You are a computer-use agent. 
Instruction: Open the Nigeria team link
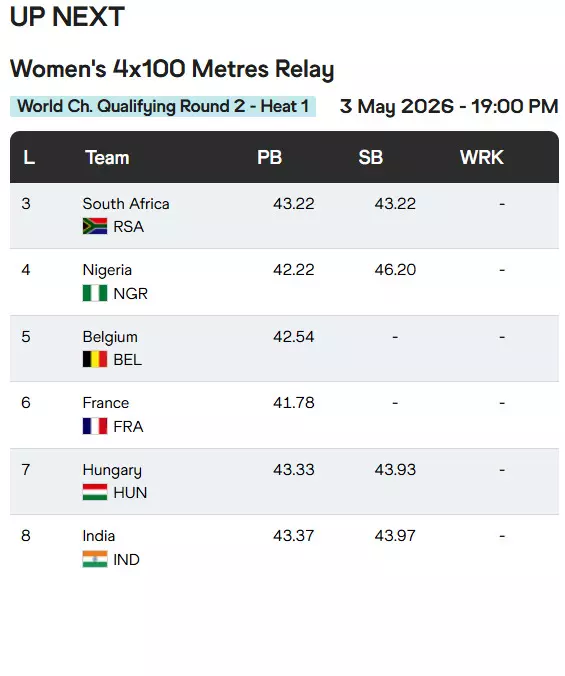(x=107, y=270)
